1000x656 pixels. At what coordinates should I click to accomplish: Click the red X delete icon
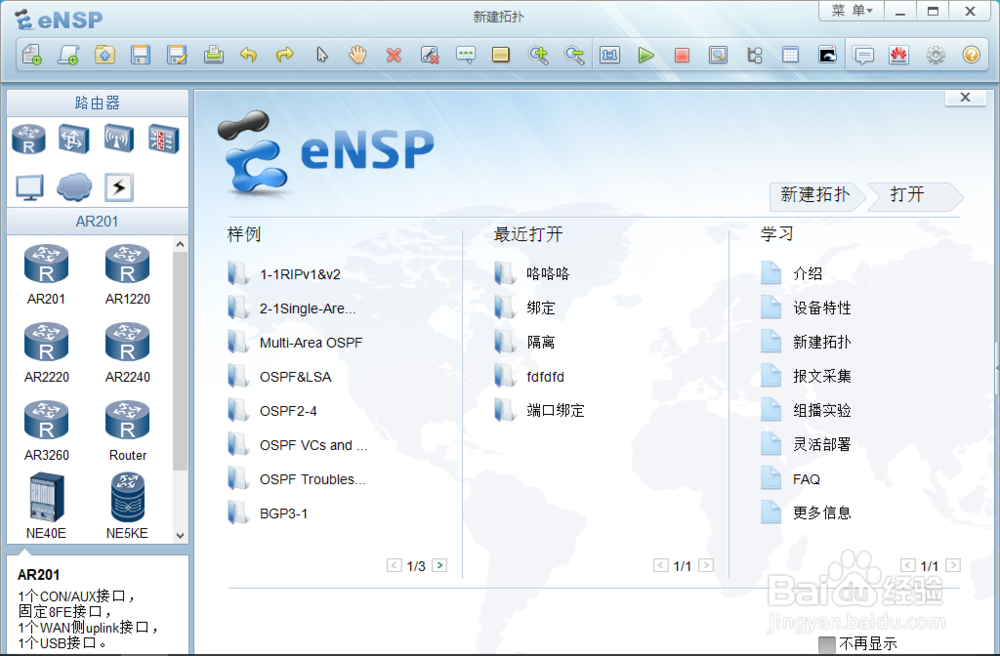(x=393, y=55)
